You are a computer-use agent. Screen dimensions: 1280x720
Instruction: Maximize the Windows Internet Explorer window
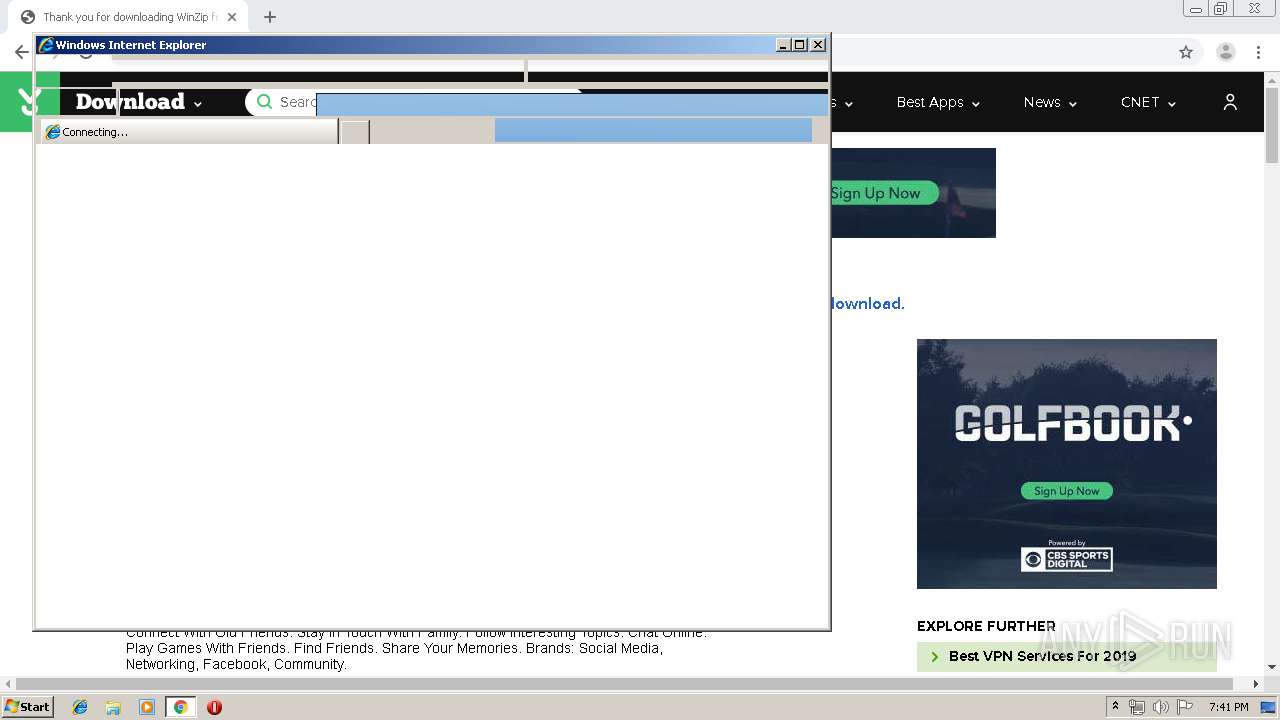pos(800,45)
